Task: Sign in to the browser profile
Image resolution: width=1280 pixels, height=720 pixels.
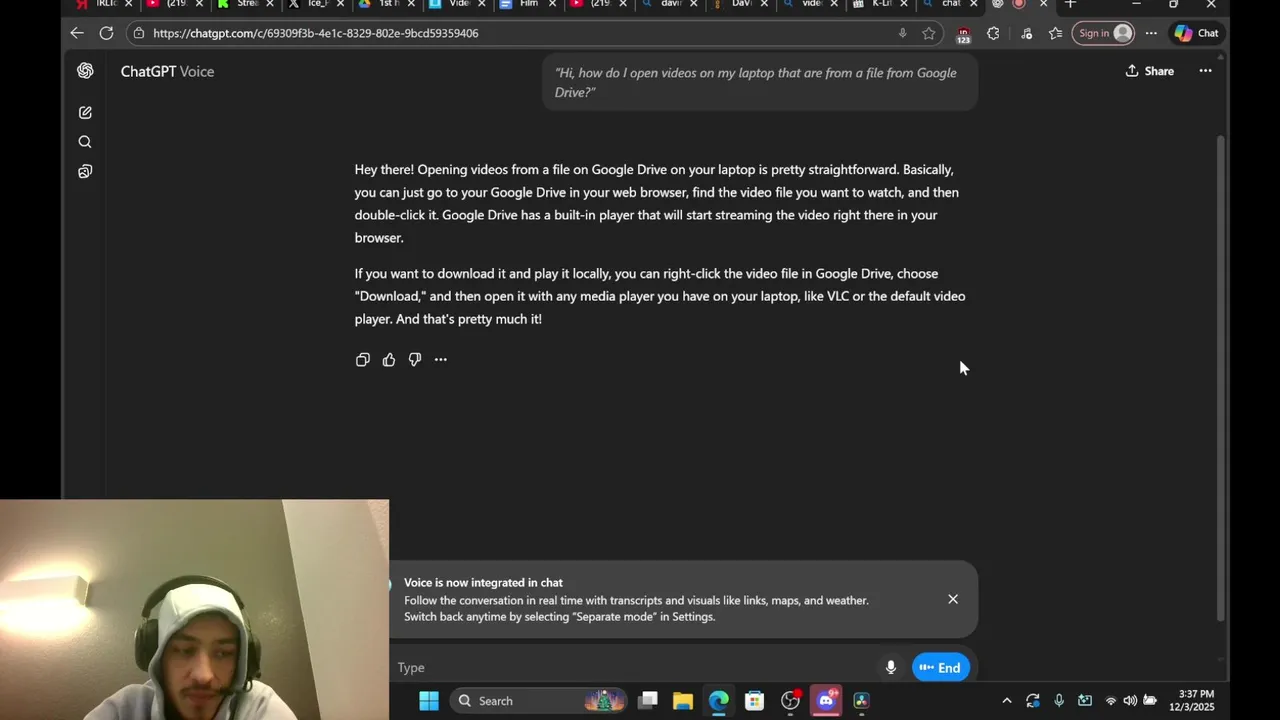Action: click(1104, 33)
